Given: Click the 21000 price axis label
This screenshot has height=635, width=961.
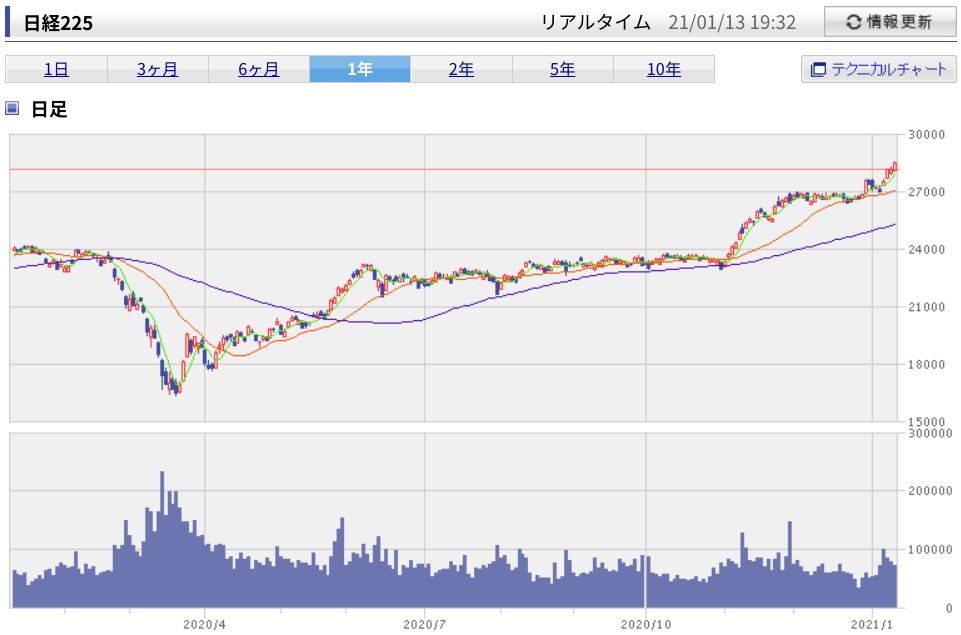Looking at the screenshot, I should pos(926,307).
